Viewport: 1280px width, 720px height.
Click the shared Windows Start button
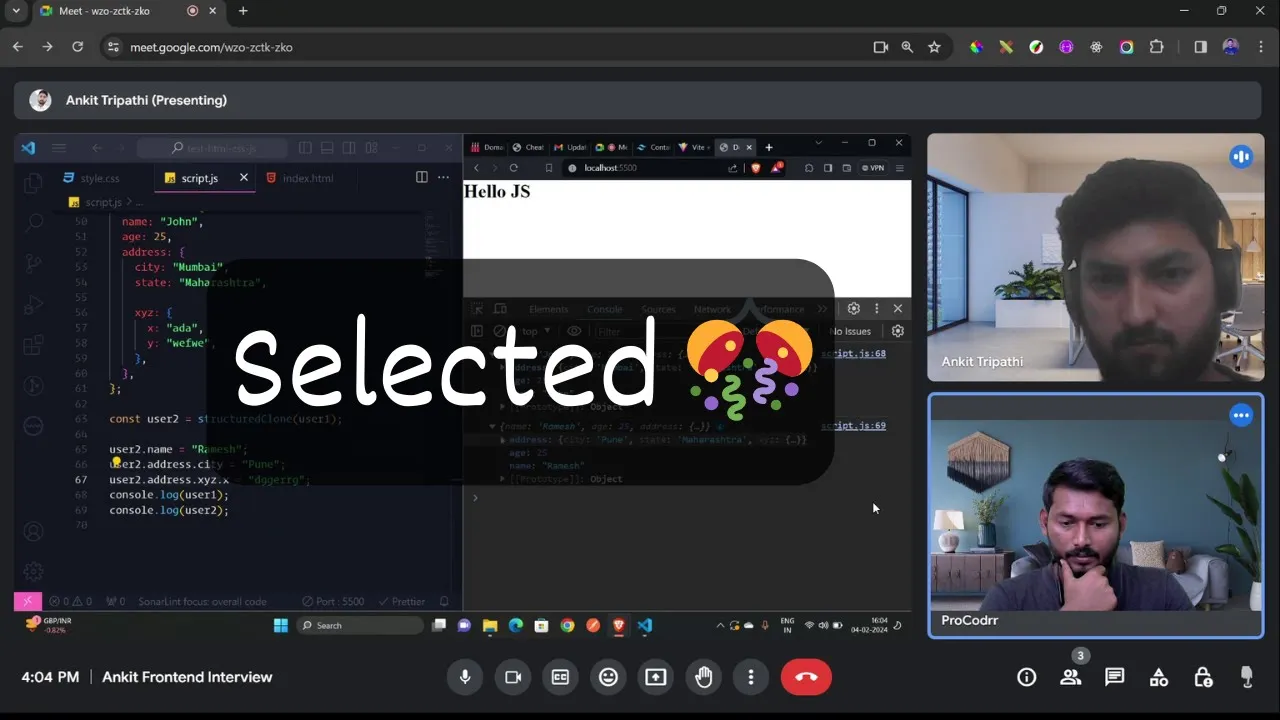coord(281,626)
